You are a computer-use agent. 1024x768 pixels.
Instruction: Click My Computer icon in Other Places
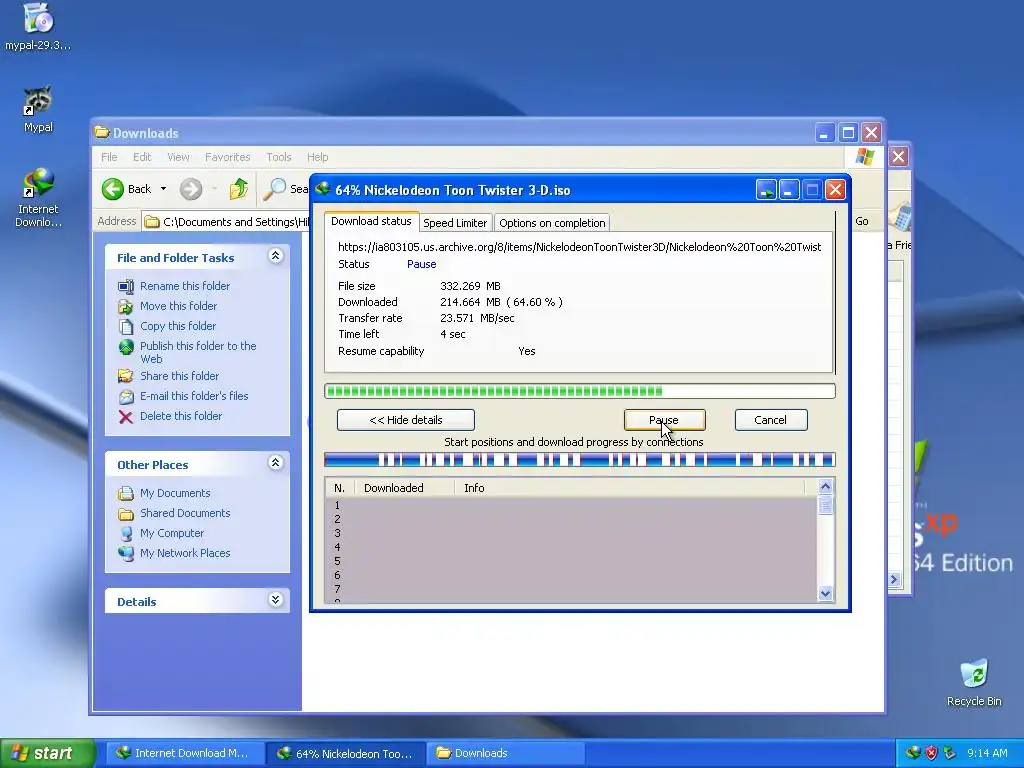click(x=125, y=534)
